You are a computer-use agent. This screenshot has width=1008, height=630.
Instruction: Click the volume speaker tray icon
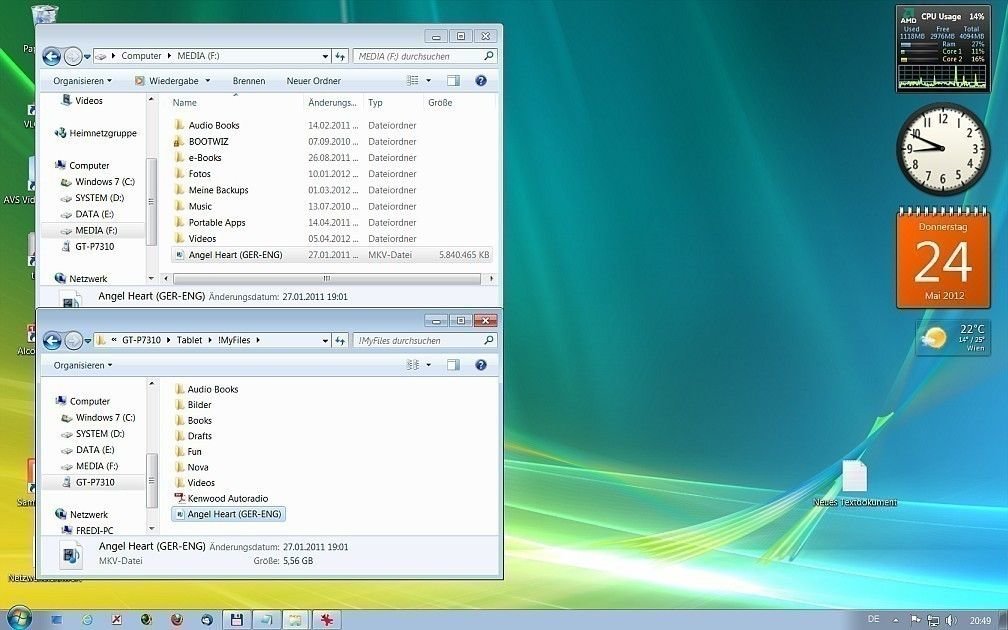pos(951,620)
